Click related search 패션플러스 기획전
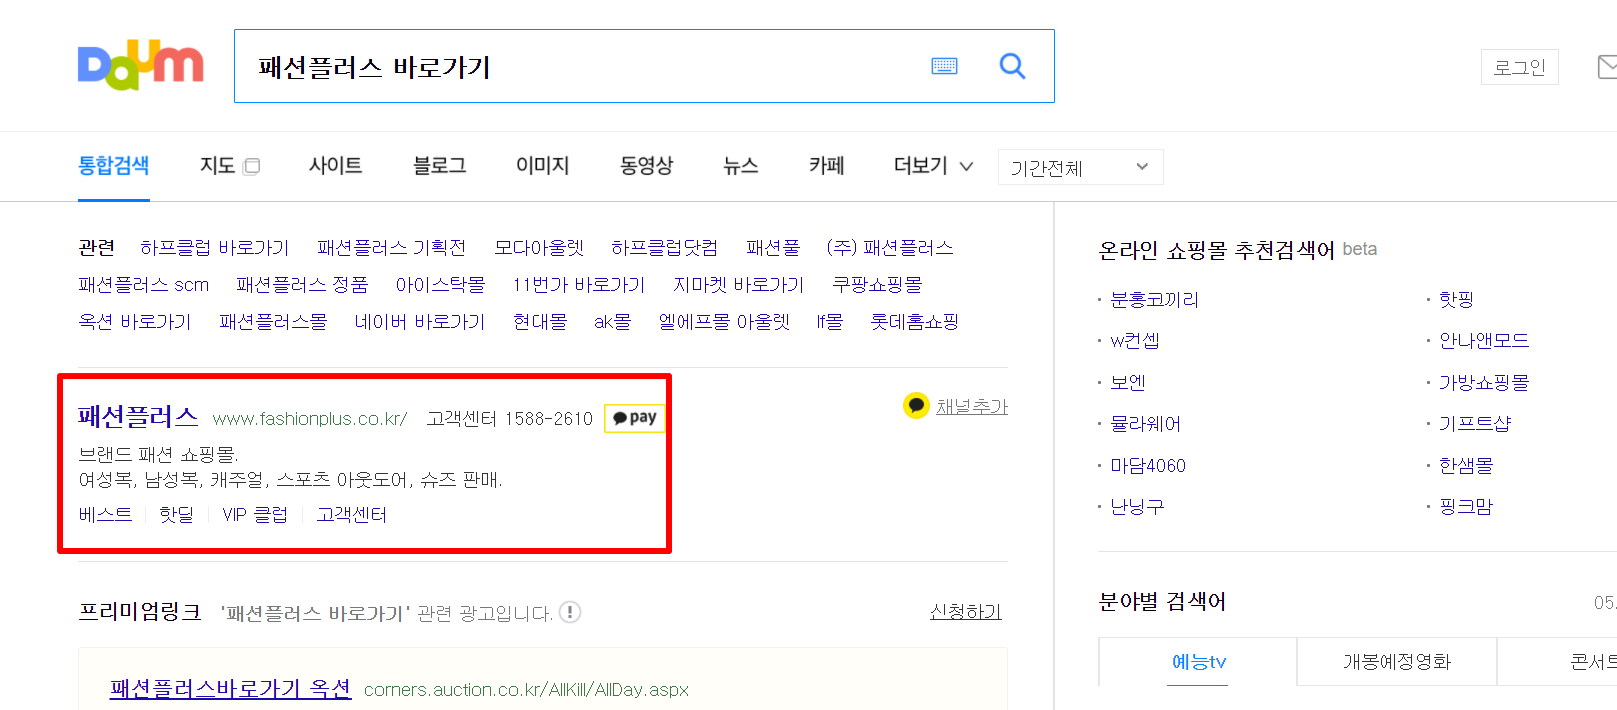Image resolution: width=1617 pixels, height=710 pixels. click(x=391, y=248)
